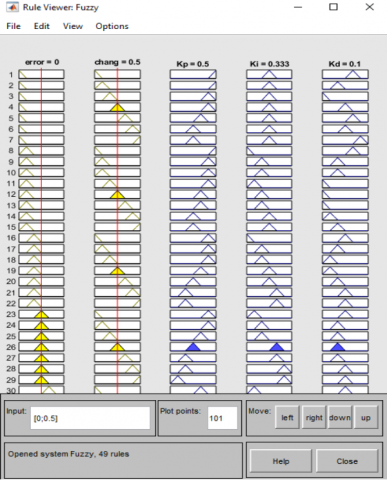
Task: Select rule number 19
Action: click(x=11, y=270)
